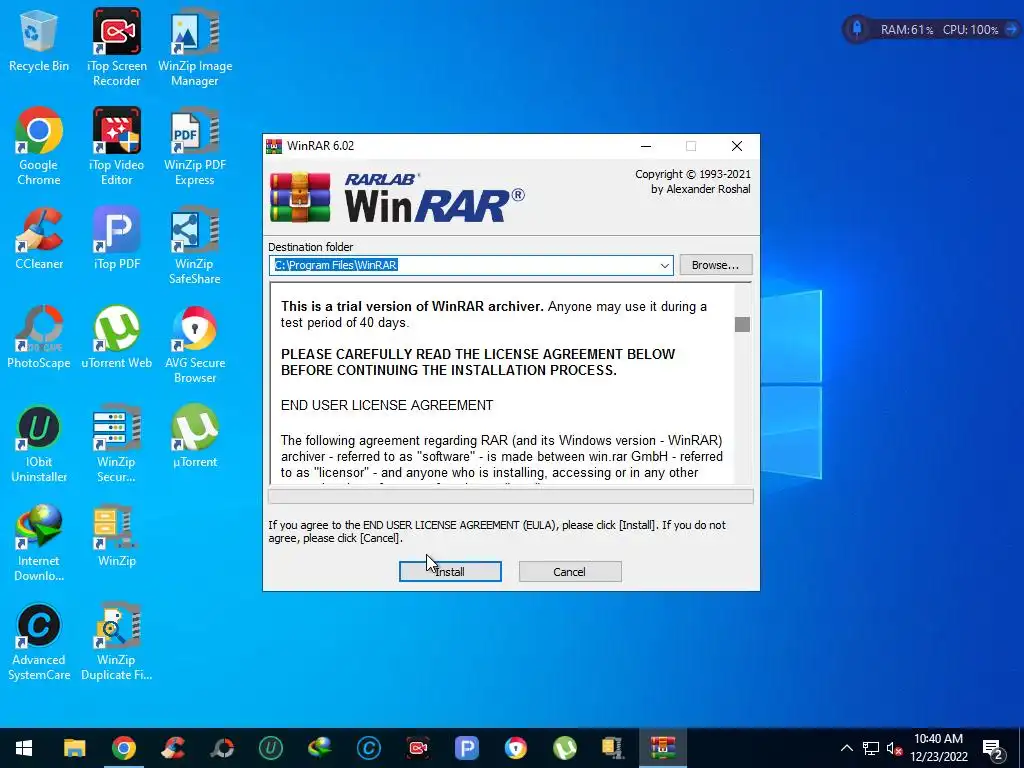This screenshot has width=1024, height=768.
Task: Open network status tray icon
Action: 871,748
